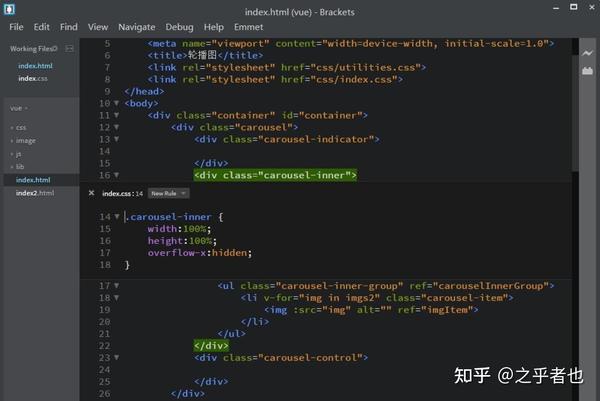Close the index.css inline editor
The height and width of the screenshot is (401, 600).
[91, 193]
